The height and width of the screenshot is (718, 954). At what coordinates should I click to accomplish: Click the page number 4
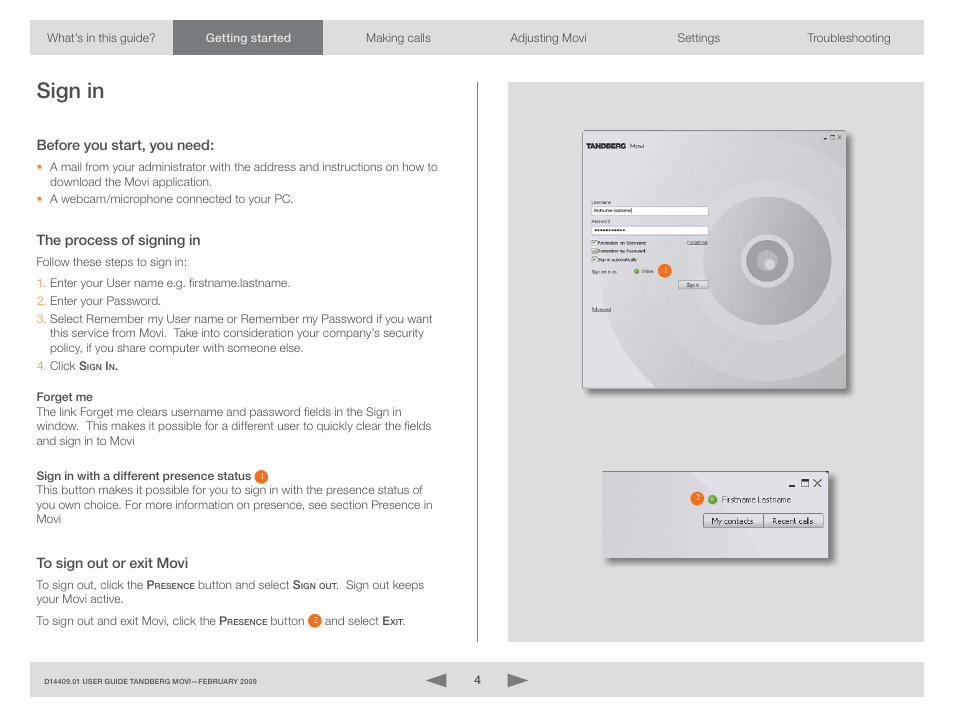point(478,680)
